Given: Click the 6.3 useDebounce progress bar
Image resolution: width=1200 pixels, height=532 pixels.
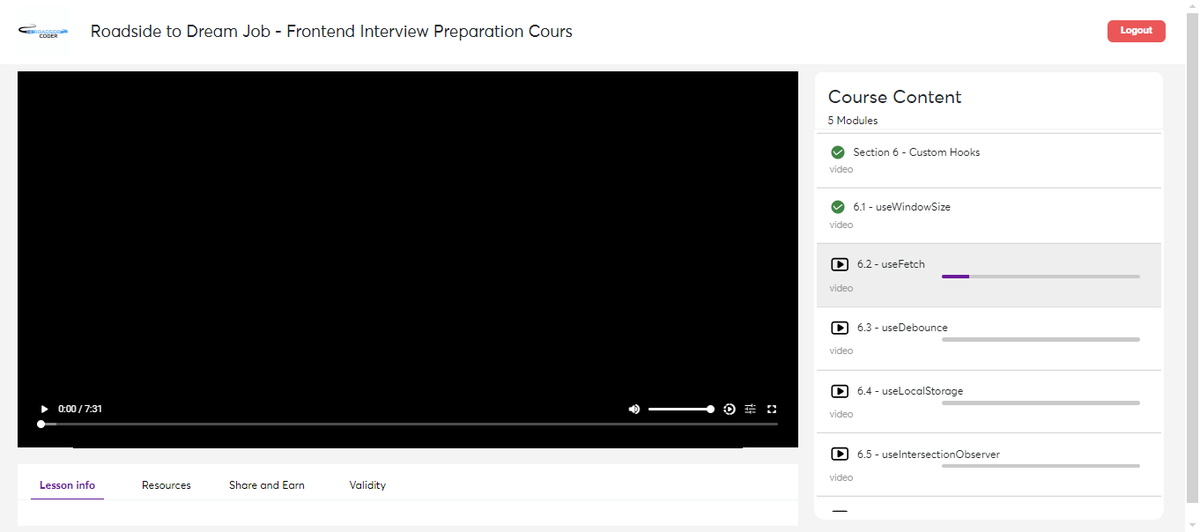Looking at the screenshot, I should [x=1041, y=339].
